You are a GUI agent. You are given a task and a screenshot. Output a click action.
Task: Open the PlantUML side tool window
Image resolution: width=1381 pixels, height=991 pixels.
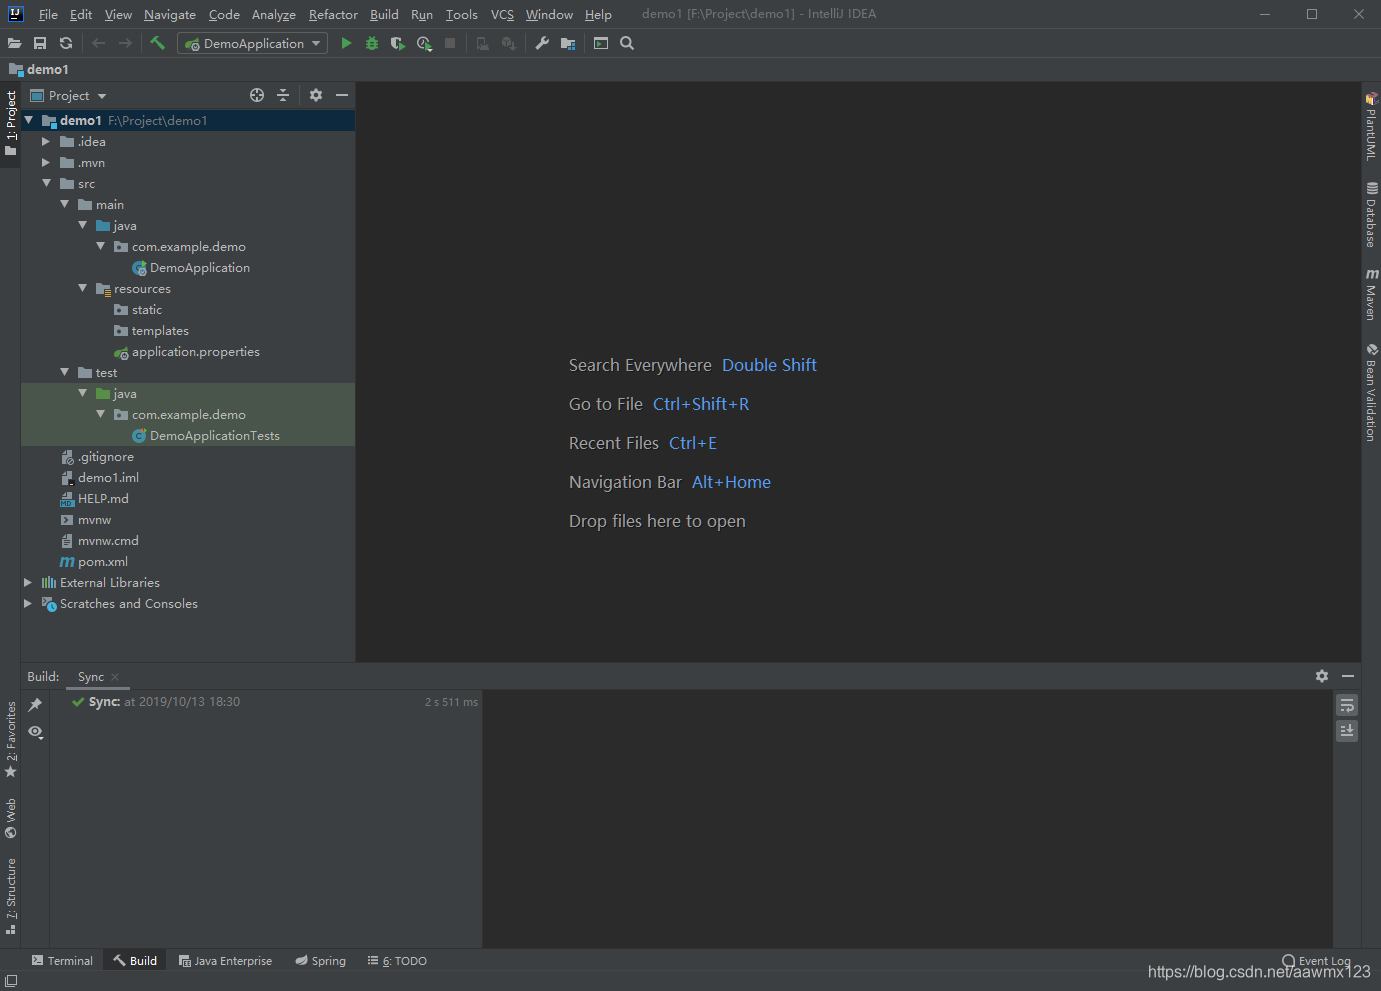pyautogui.click(x=1371, y=126)
